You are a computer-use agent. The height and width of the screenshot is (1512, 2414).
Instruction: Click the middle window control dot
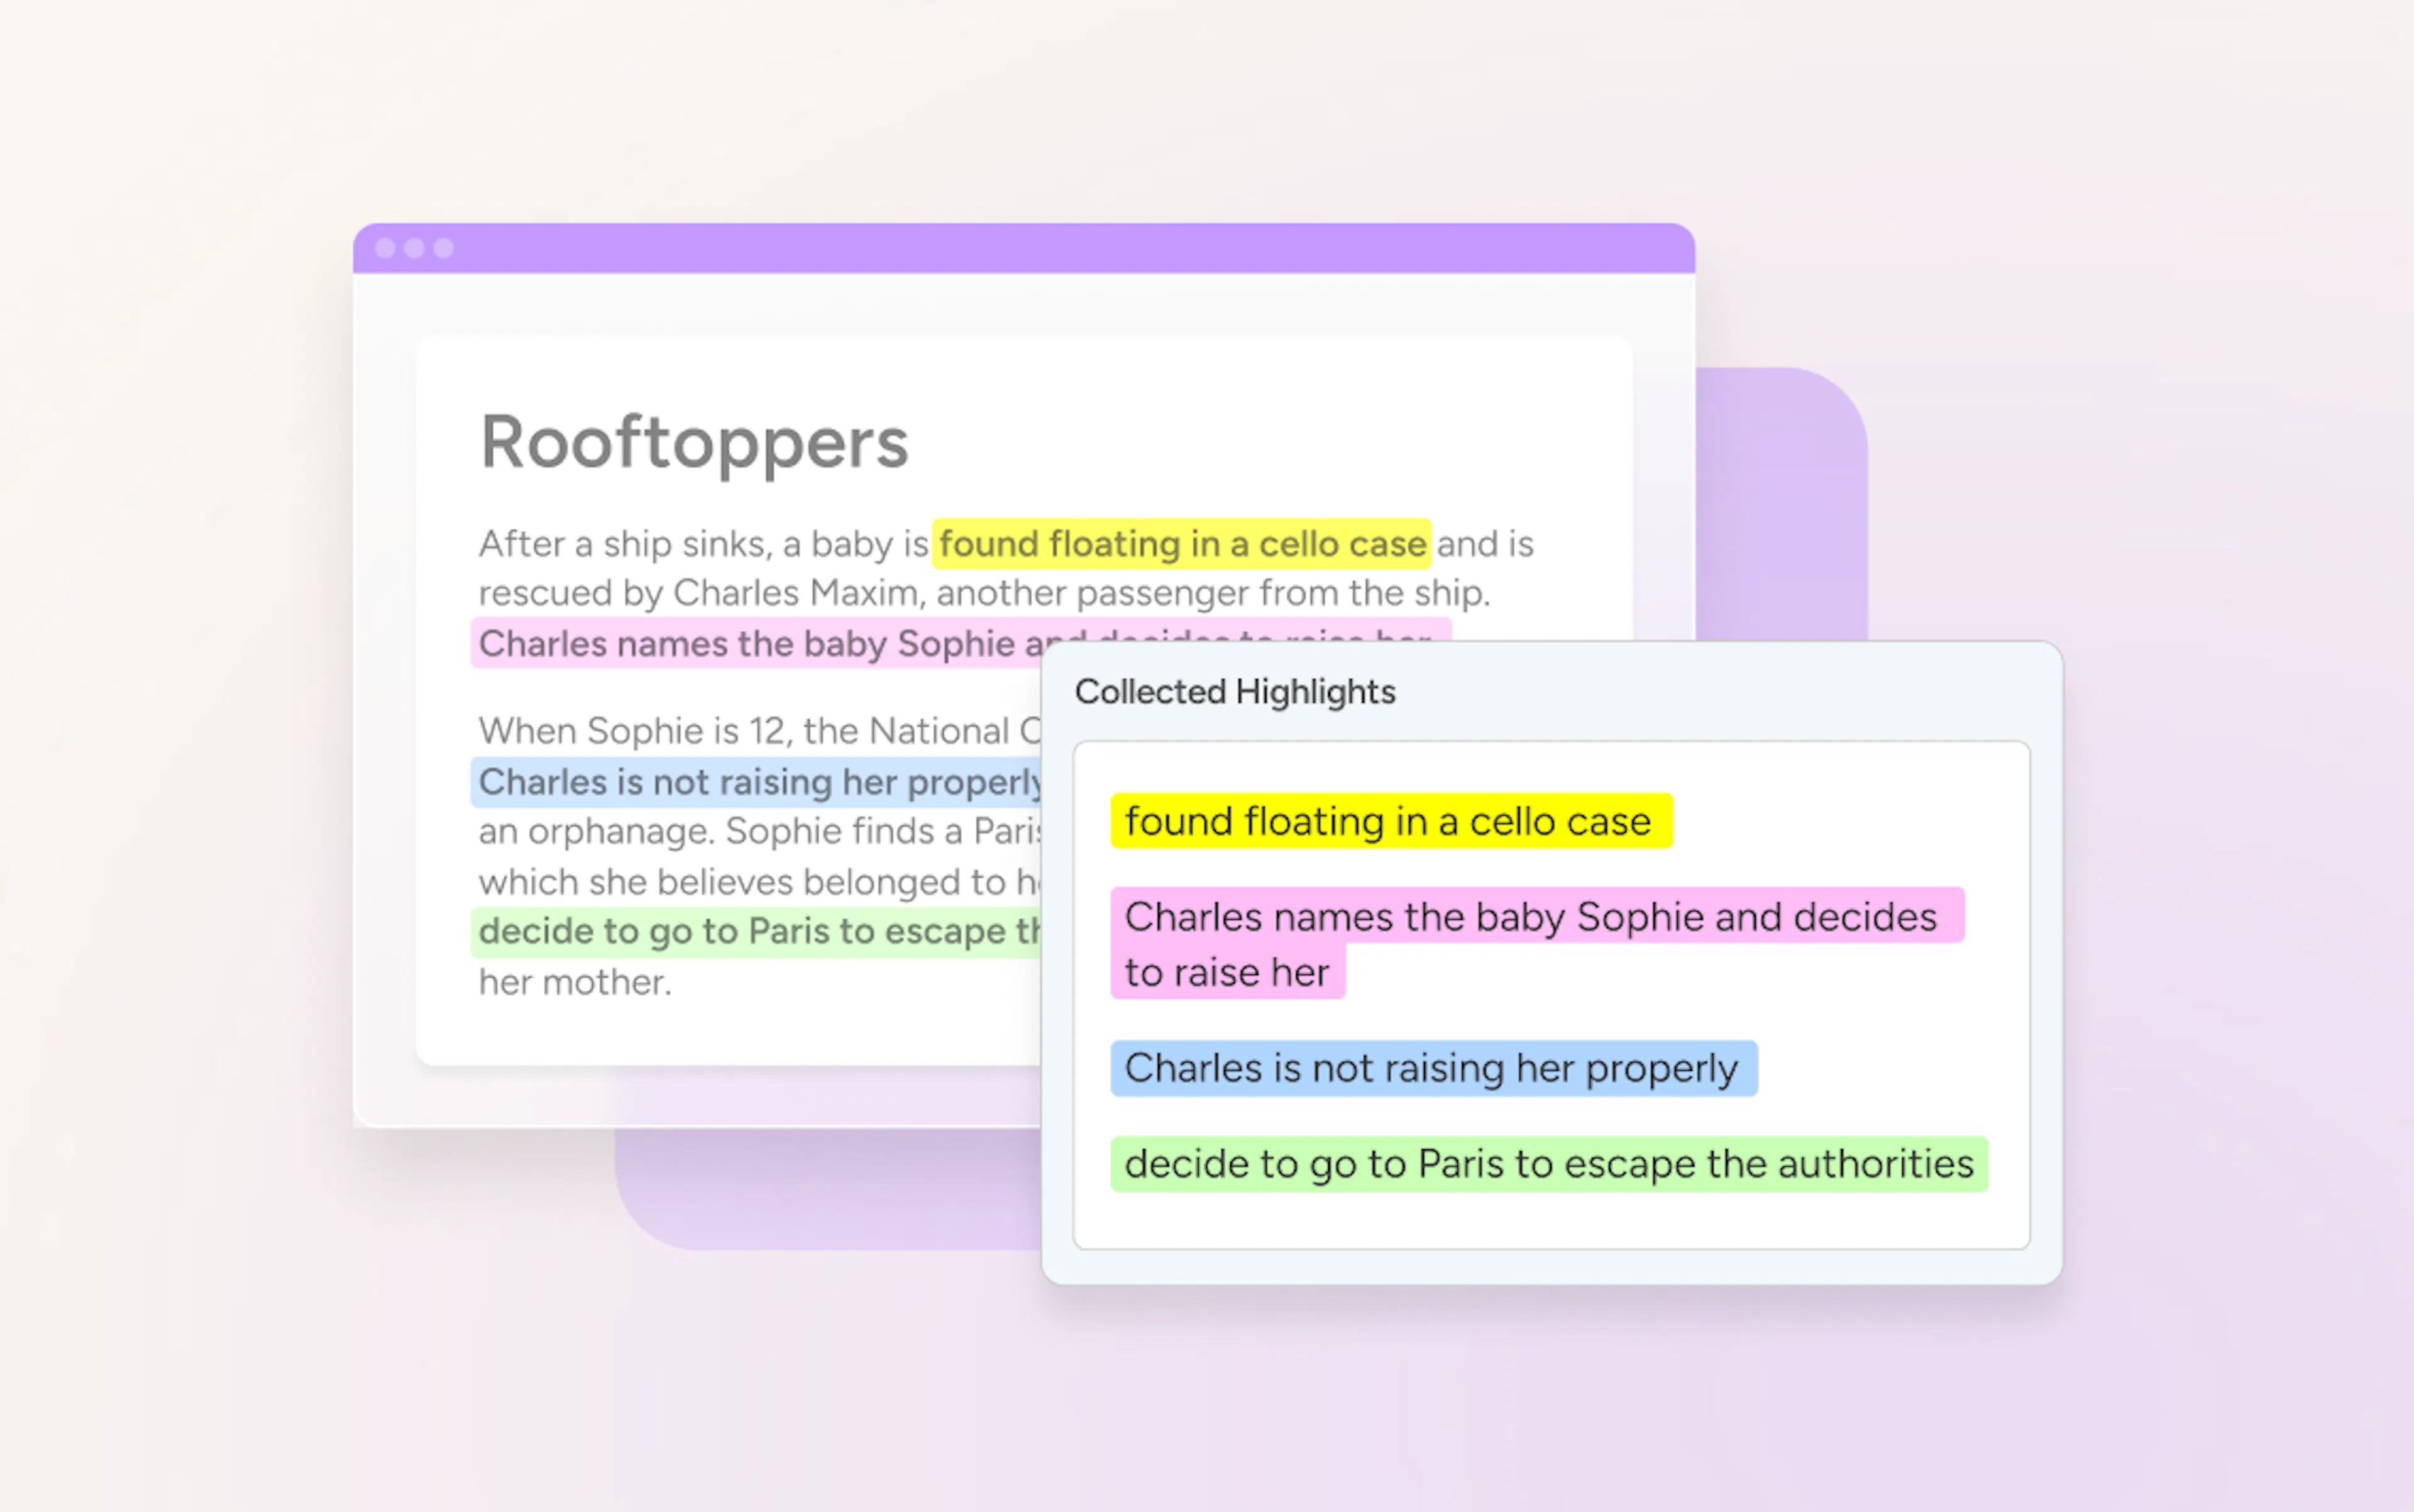click(414, 248)
